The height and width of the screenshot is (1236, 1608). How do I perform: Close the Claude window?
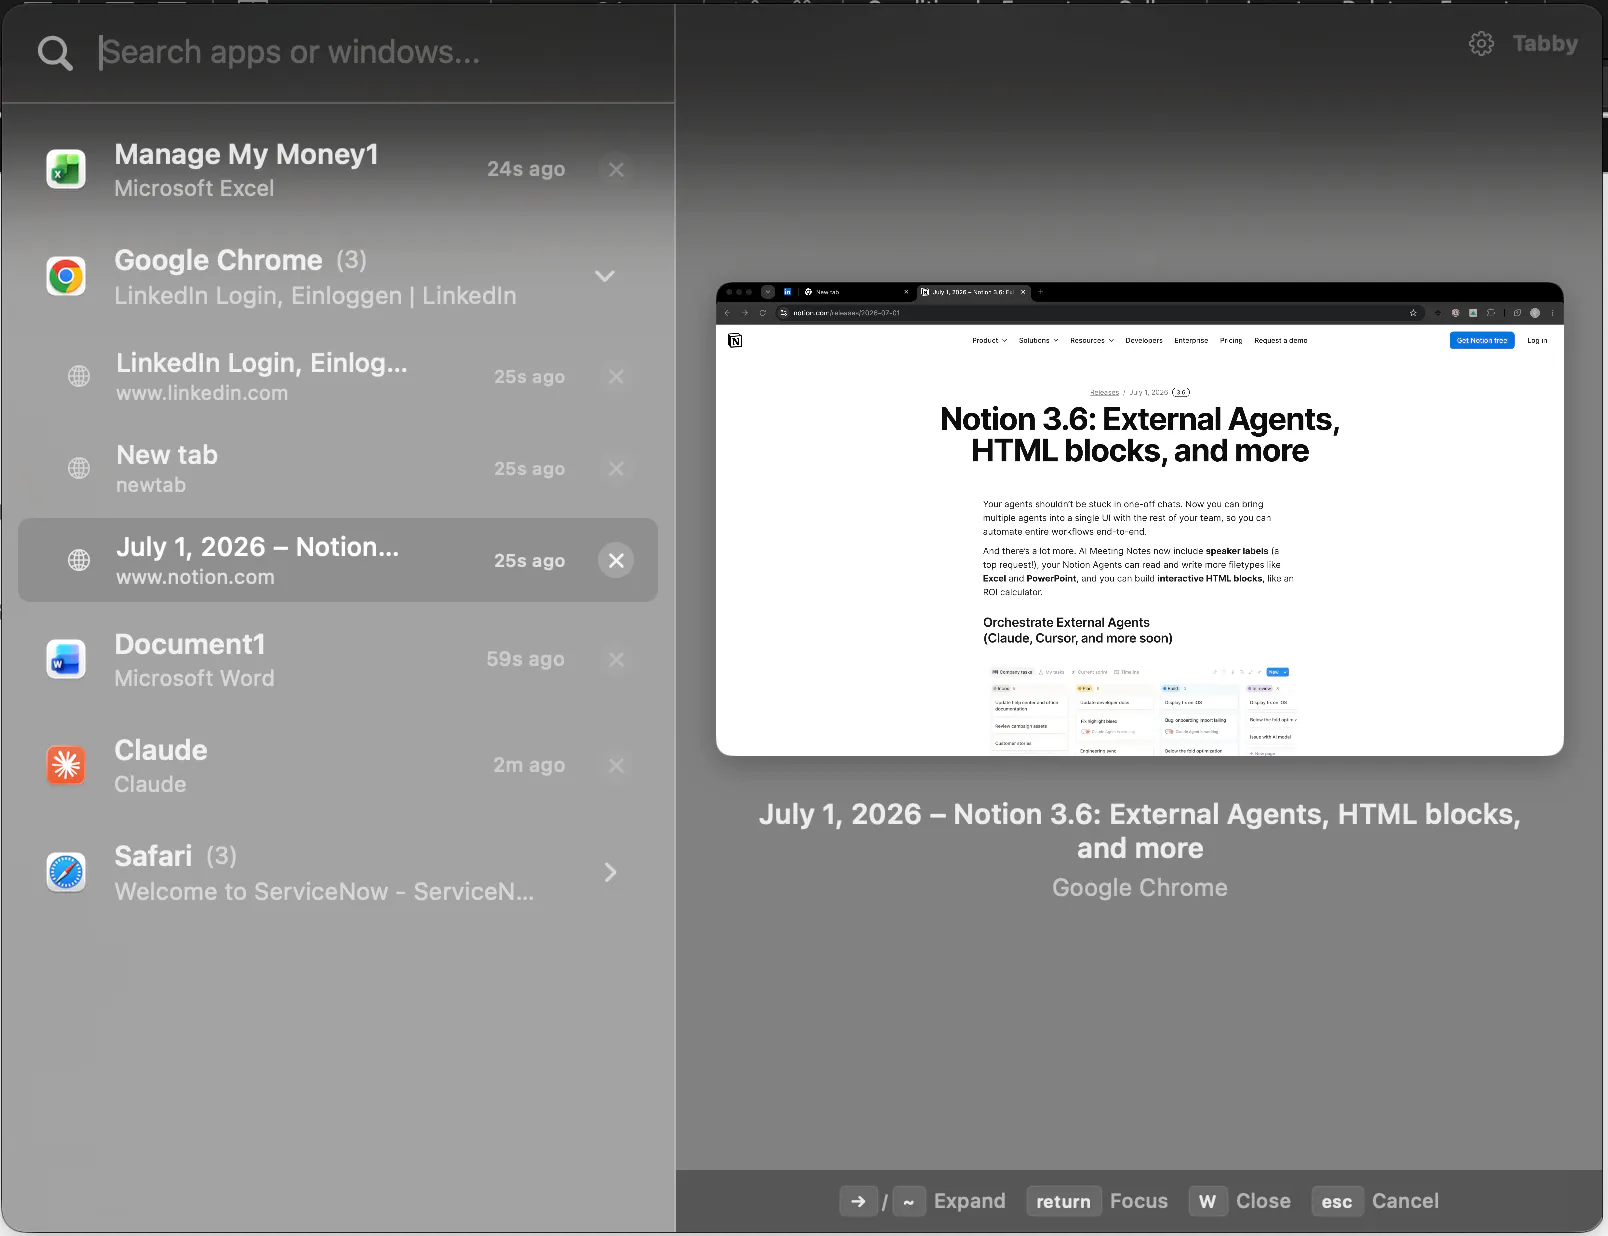pyautogui.click(x=616, y=766)
